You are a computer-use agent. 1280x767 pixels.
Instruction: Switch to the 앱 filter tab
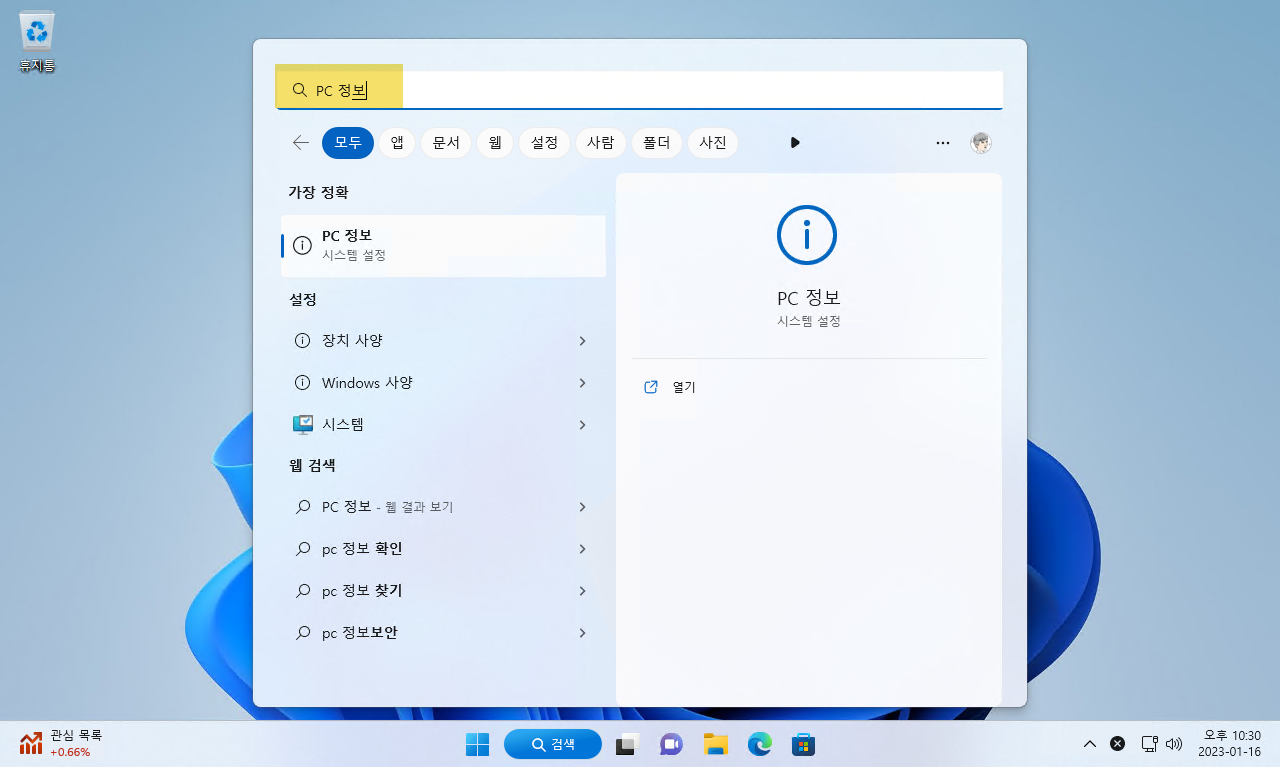[397, 143]
